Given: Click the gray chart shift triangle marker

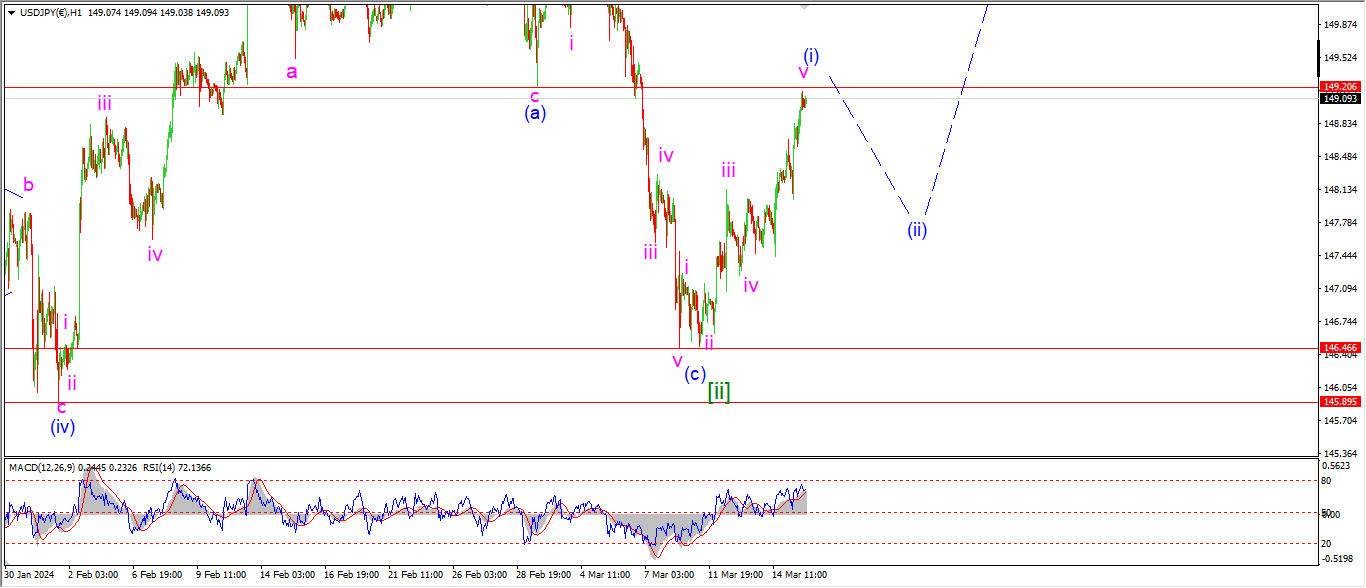Looking at the screenshot, I should click(x=806, y=6).
